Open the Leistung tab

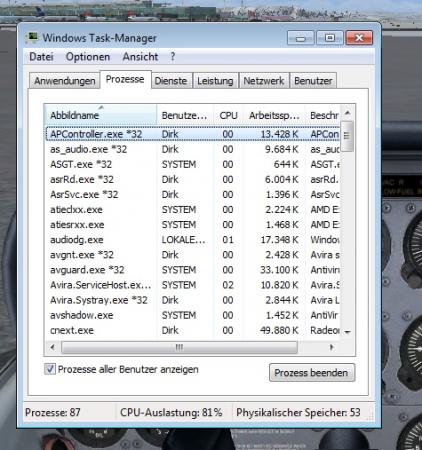coord(215,81)
